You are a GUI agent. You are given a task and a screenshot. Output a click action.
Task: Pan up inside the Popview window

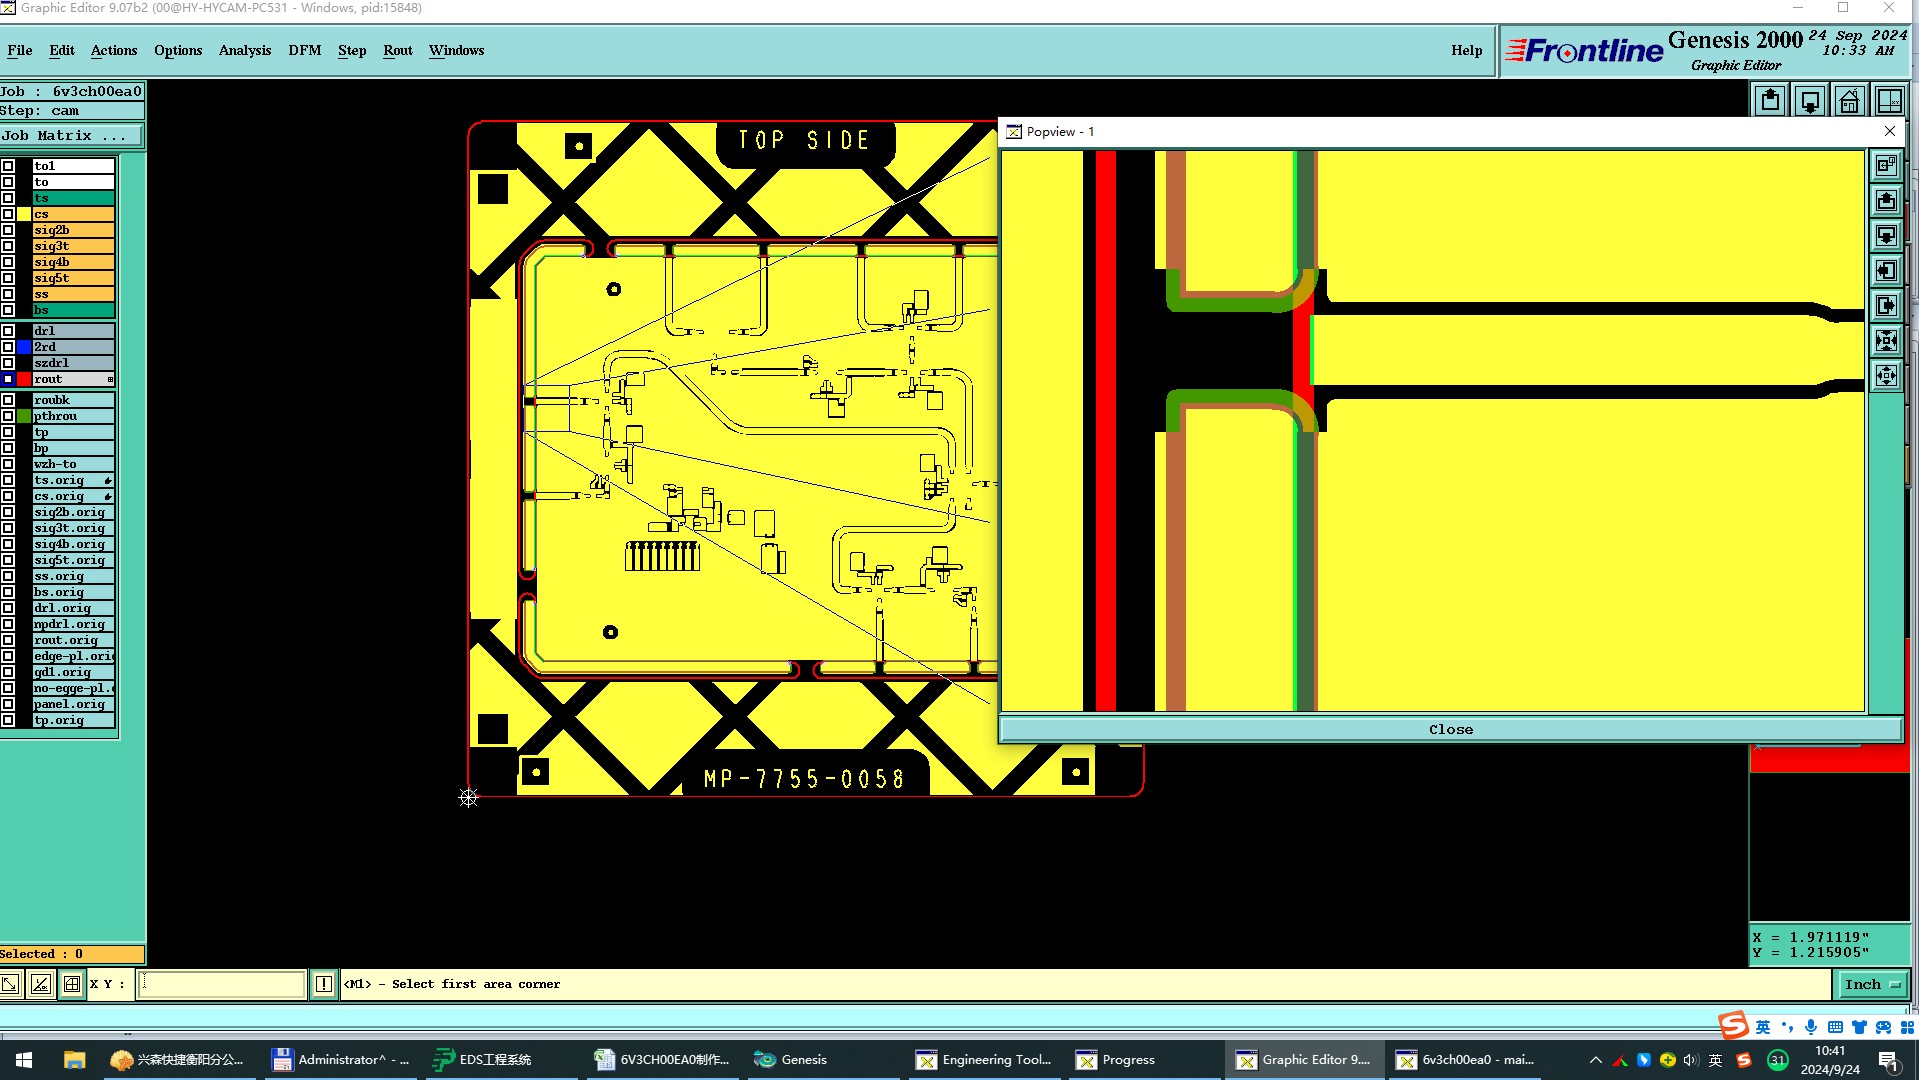tap(1886, 200)
